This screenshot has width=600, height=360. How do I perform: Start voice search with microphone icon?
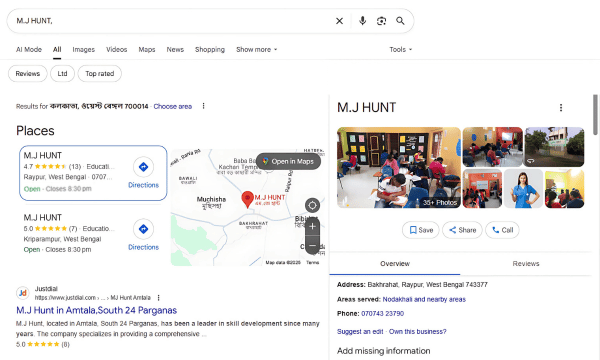(x=362, y=21)
